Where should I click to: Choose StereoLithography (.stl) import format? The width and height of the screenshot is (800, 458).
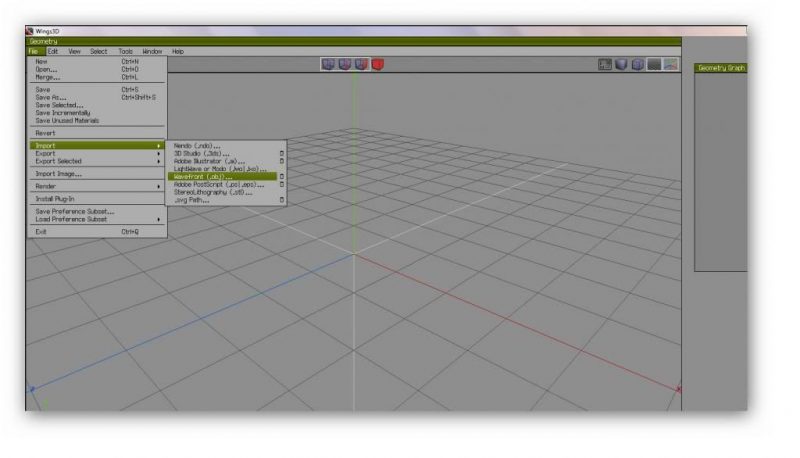[211, 192]
